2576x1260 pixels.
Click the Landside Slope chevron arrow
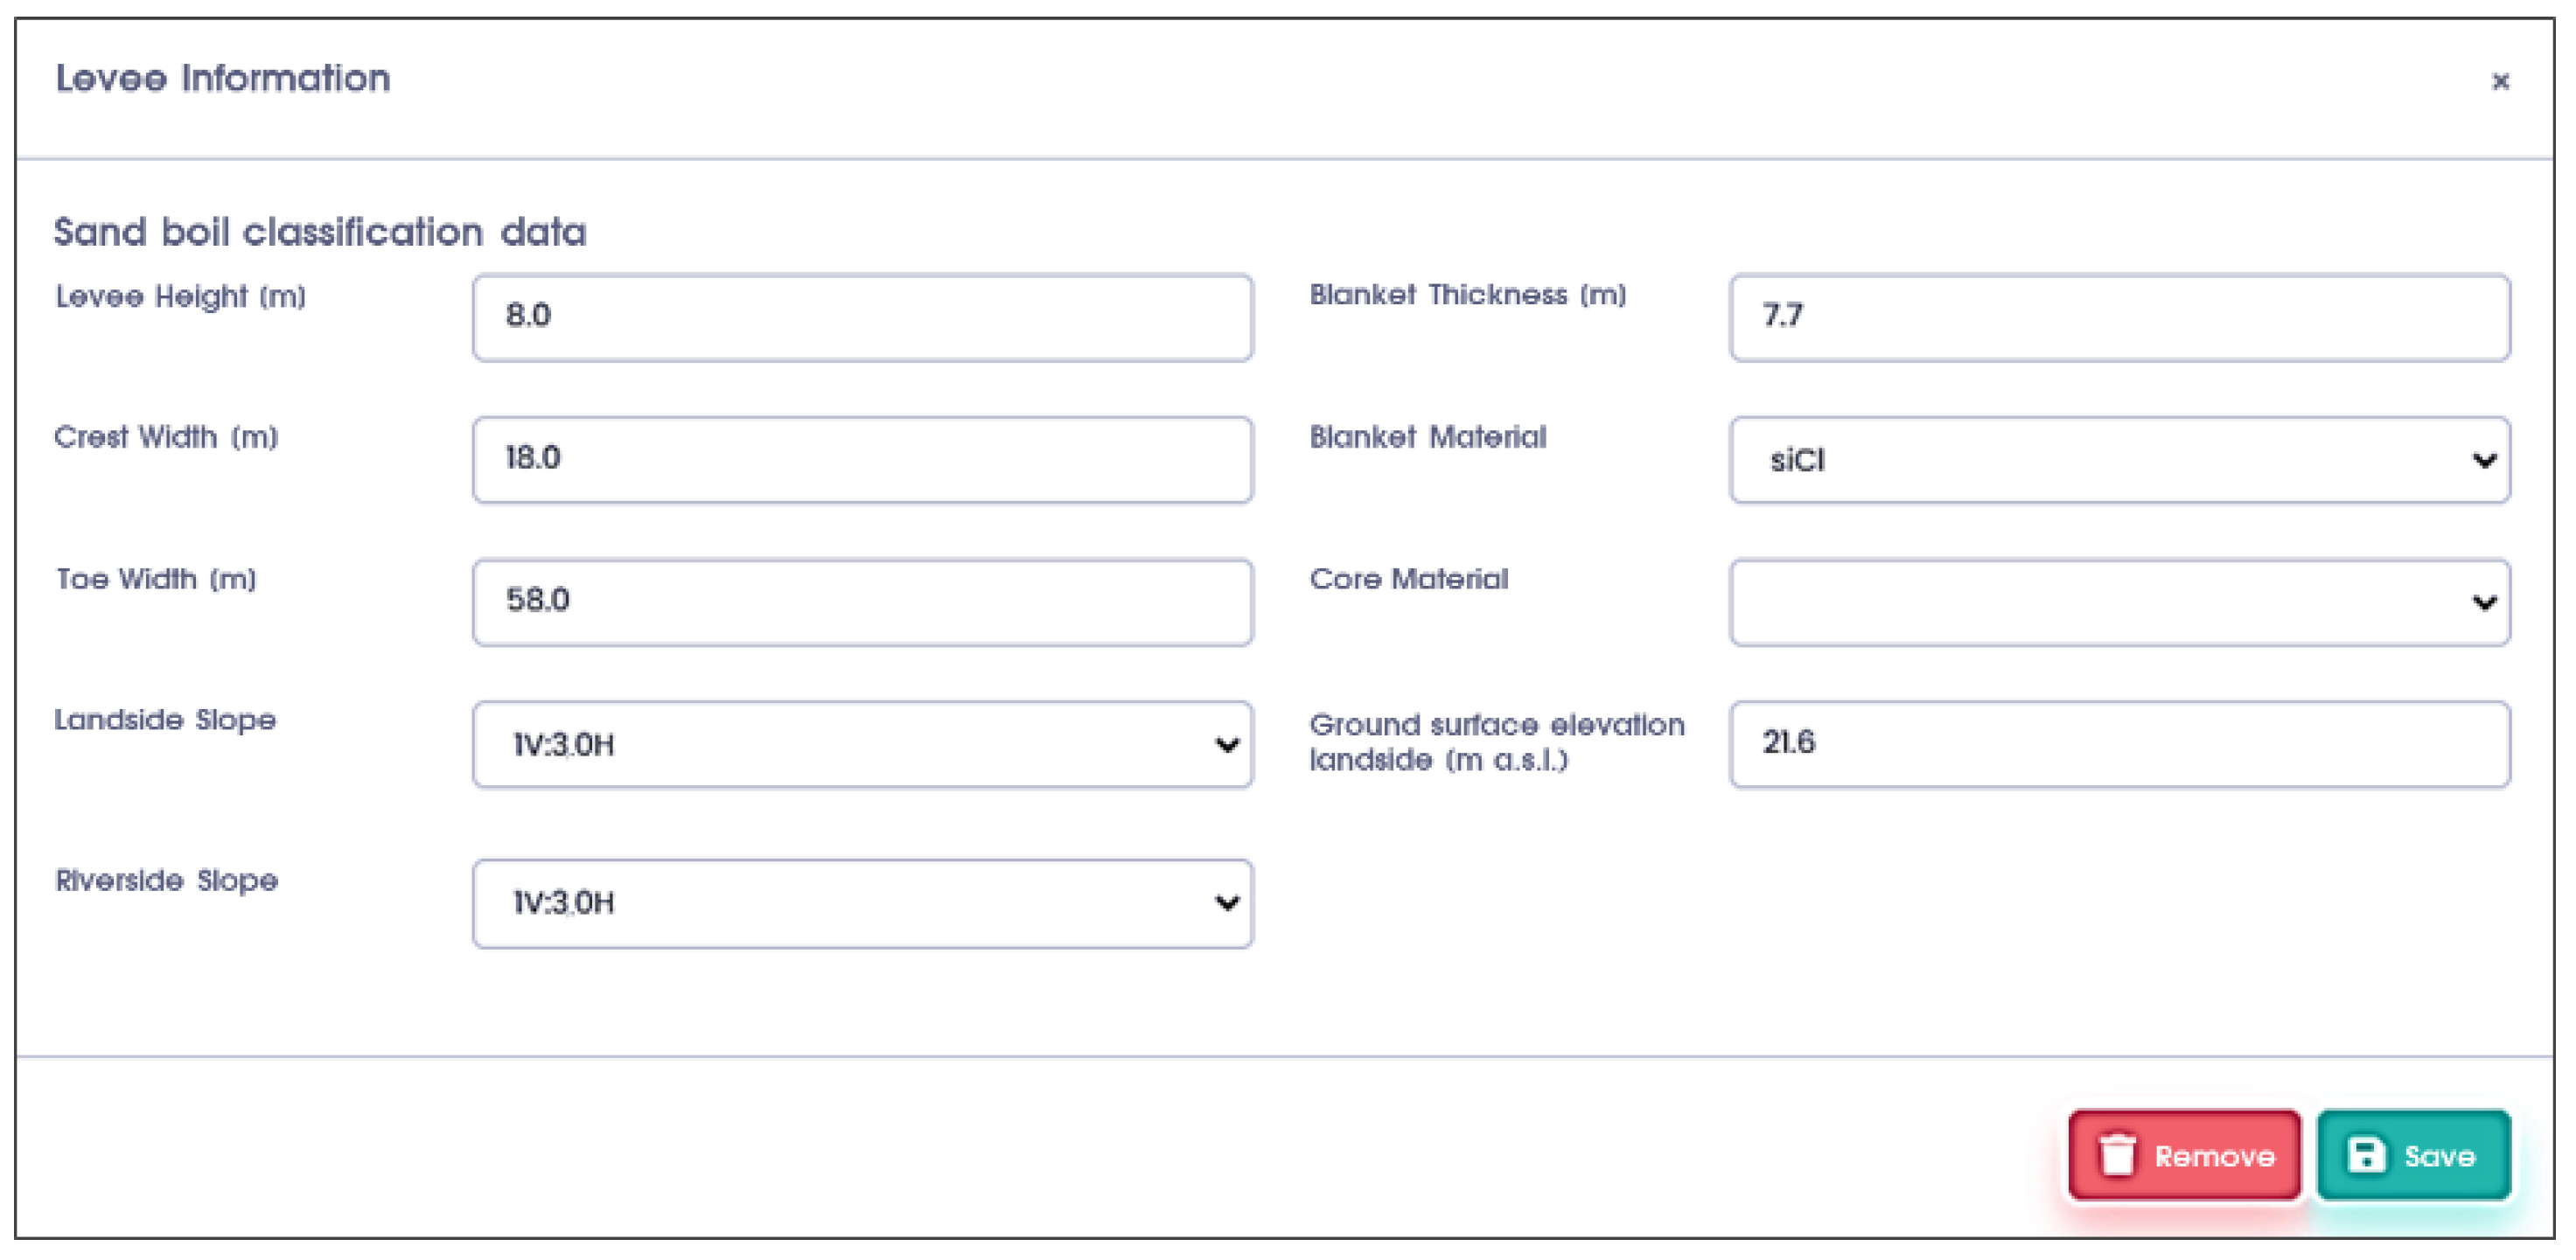1227,745
